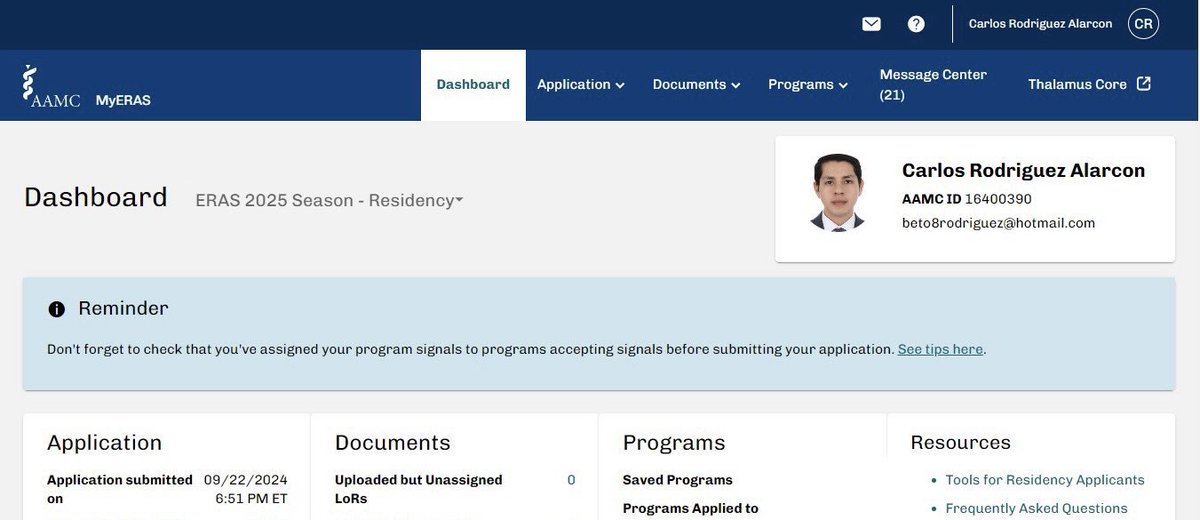Open the See tips here link
1200x520 pixels.
940,349
